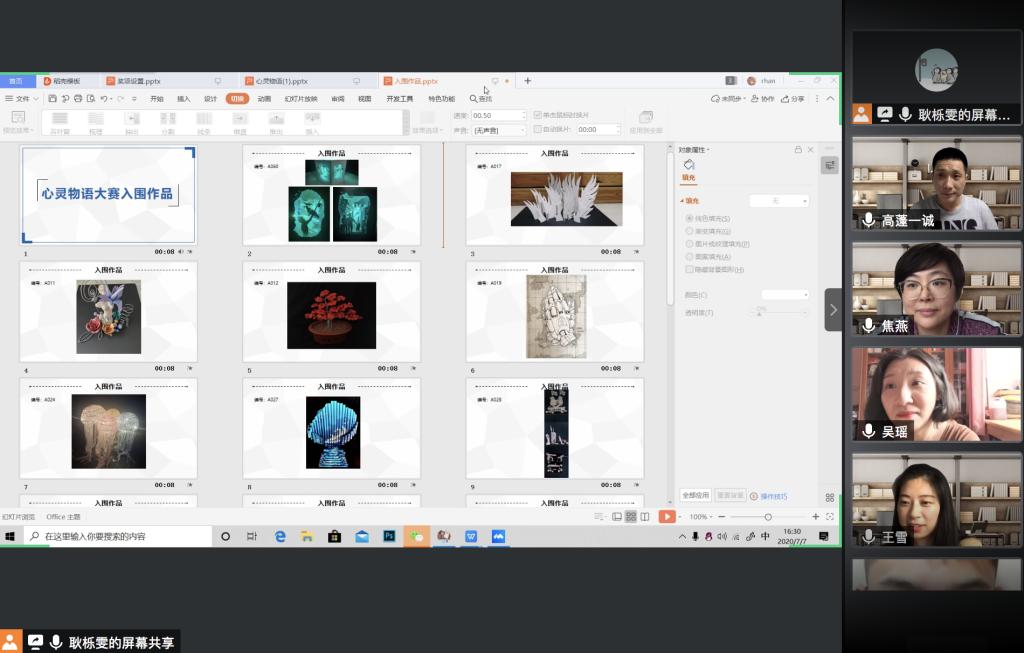Click the orange slideshow play button
Viewport: 1024px width, 653px height.
coord(667,516)
